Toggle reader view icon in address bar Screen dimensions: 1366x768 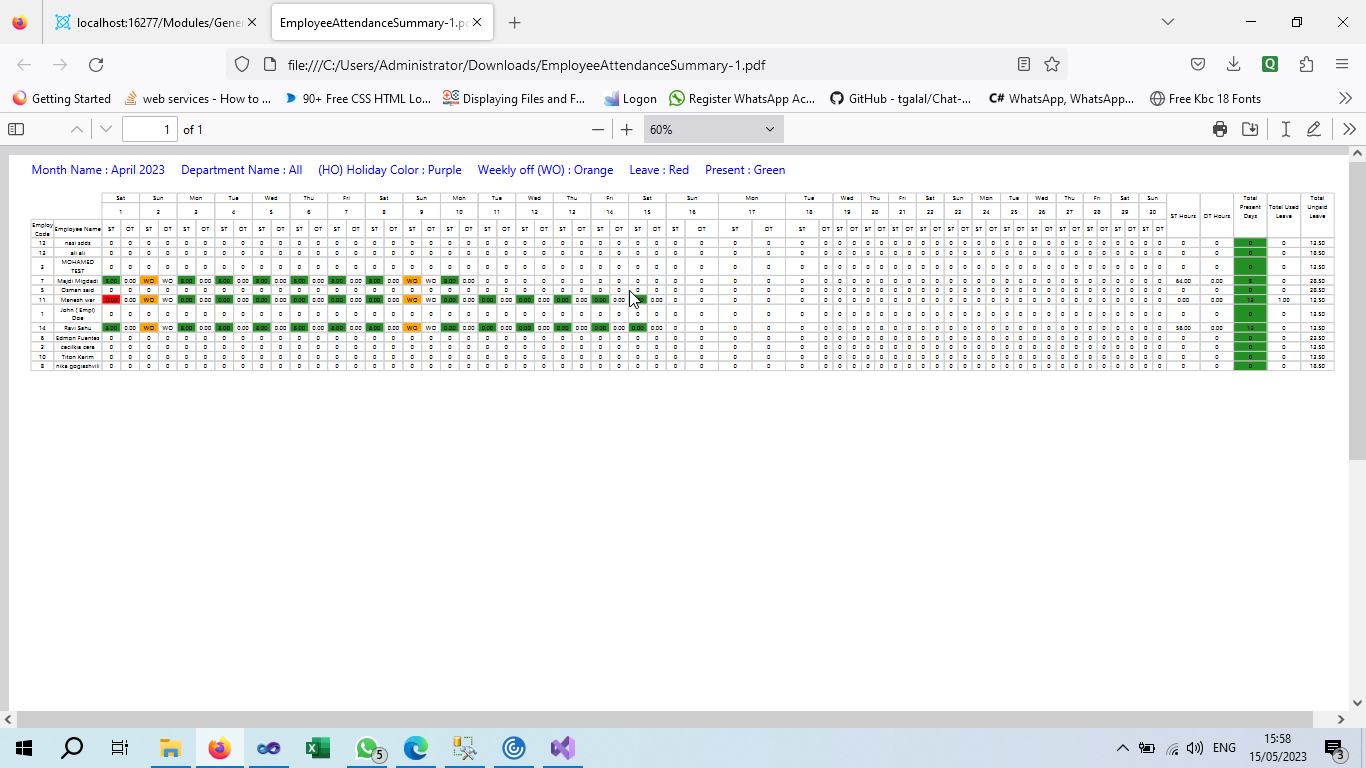pyautogui.click(x=1024, y=65)
